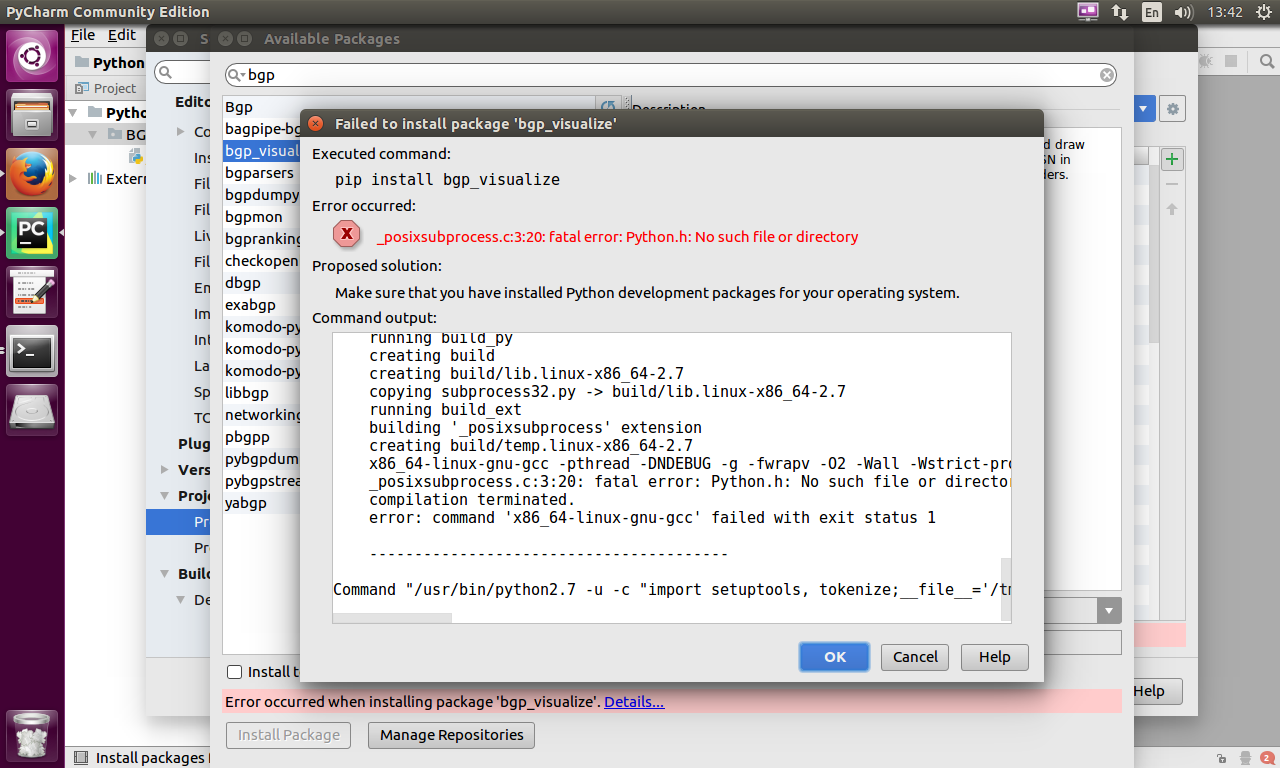Collapse the Python project root node

coord(75,112)
